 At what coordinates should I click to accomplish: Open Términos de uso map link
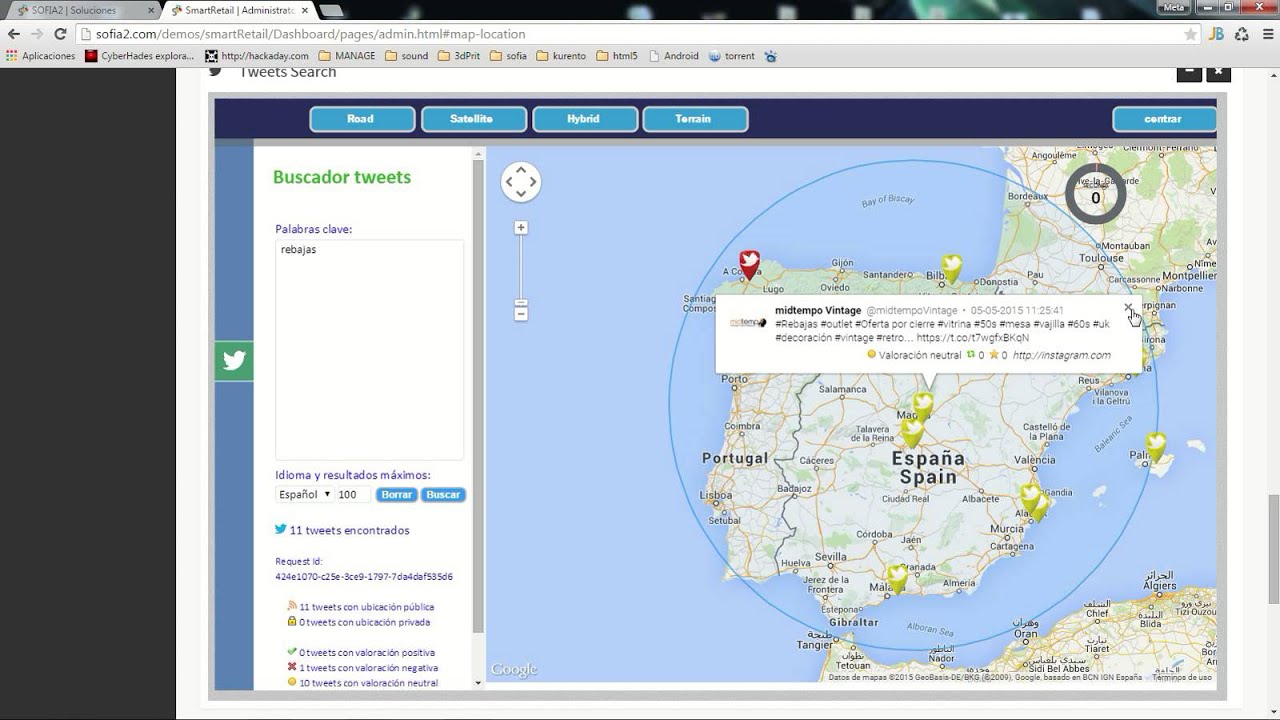pos(1181,677)
